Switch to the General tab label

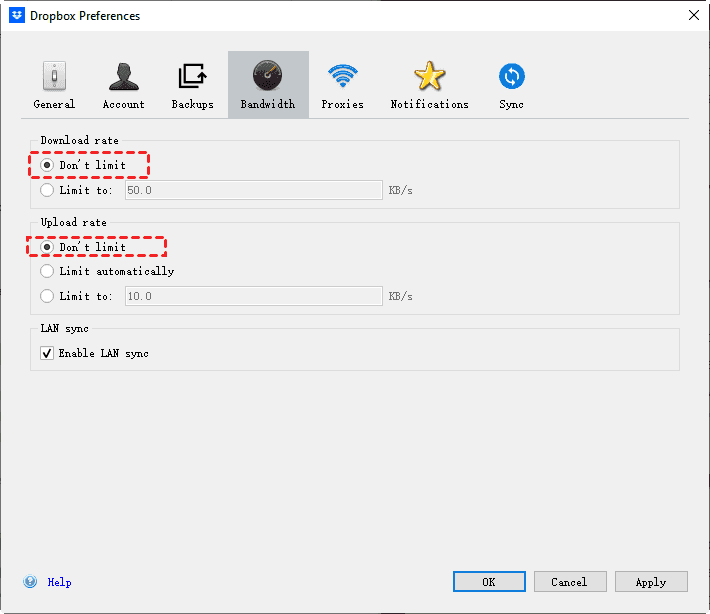(x=54, y=104)
